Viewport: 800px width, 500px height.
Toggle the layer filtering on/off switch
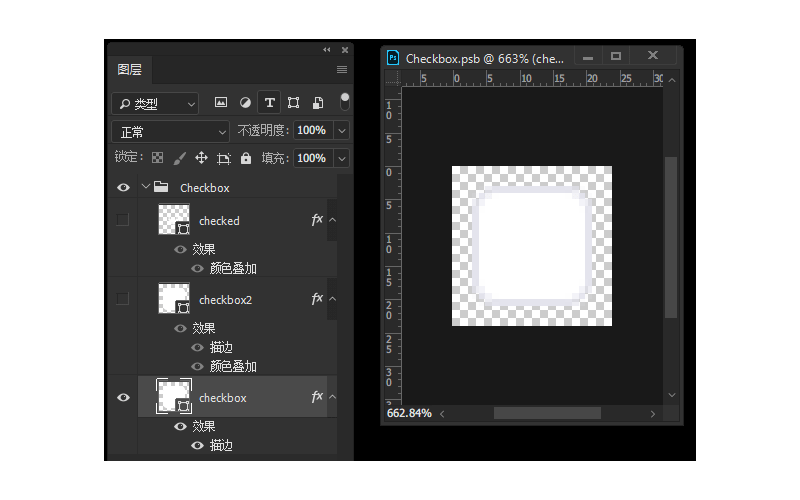pyautogui.click(x=345, y=102)
